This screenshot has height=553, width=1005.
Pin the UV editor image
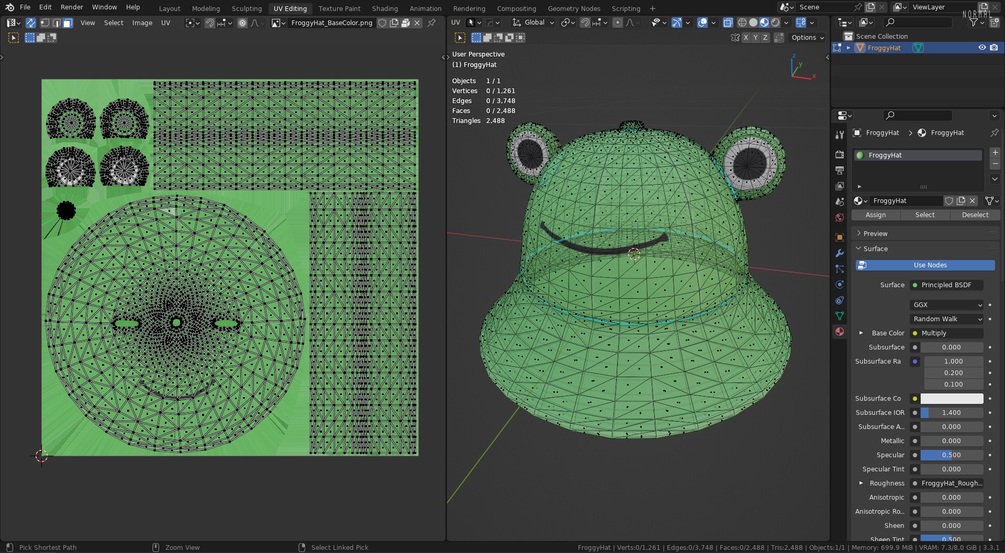point(431,22)
